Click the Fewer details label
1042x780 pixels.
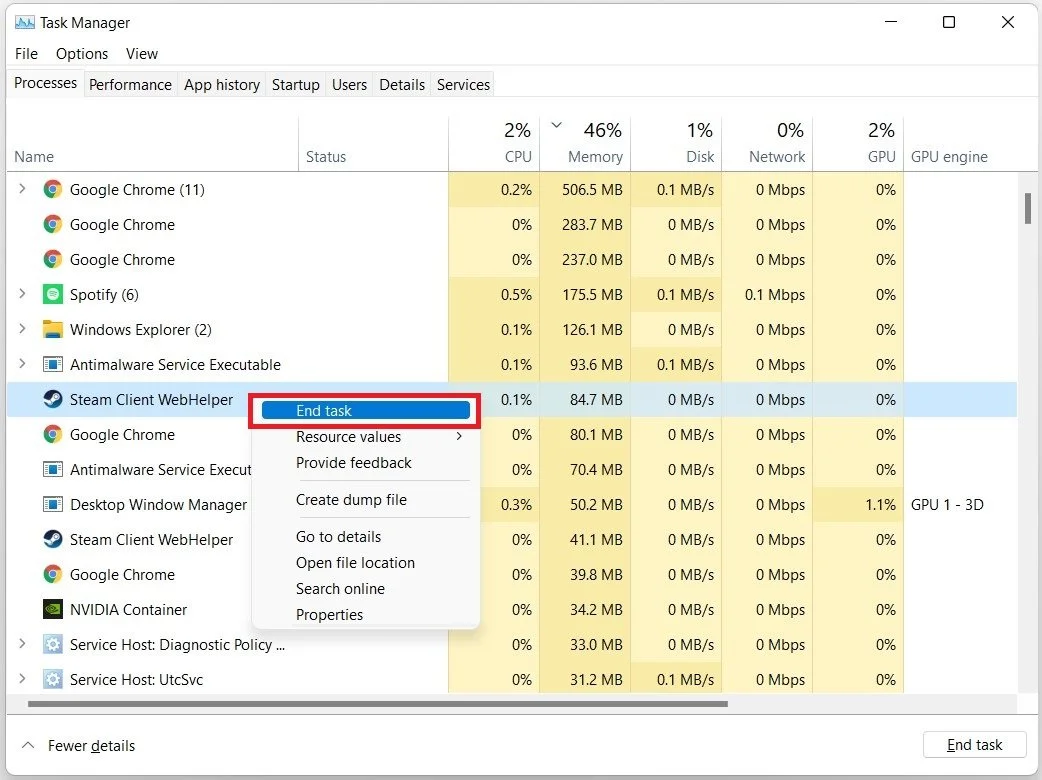91,745
